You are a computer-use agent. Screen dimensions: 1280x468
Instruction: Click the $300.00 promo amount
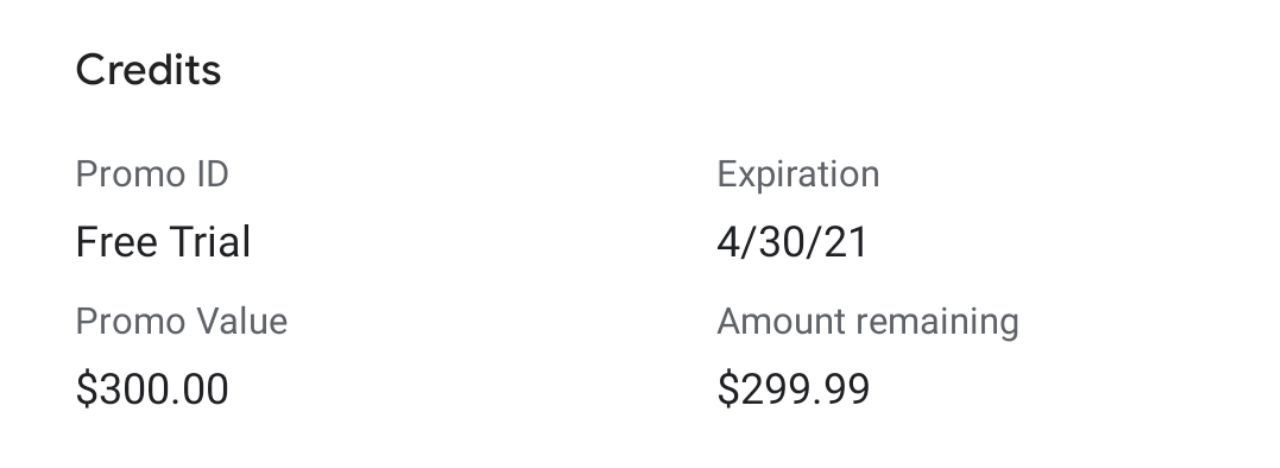pos(152,389)
